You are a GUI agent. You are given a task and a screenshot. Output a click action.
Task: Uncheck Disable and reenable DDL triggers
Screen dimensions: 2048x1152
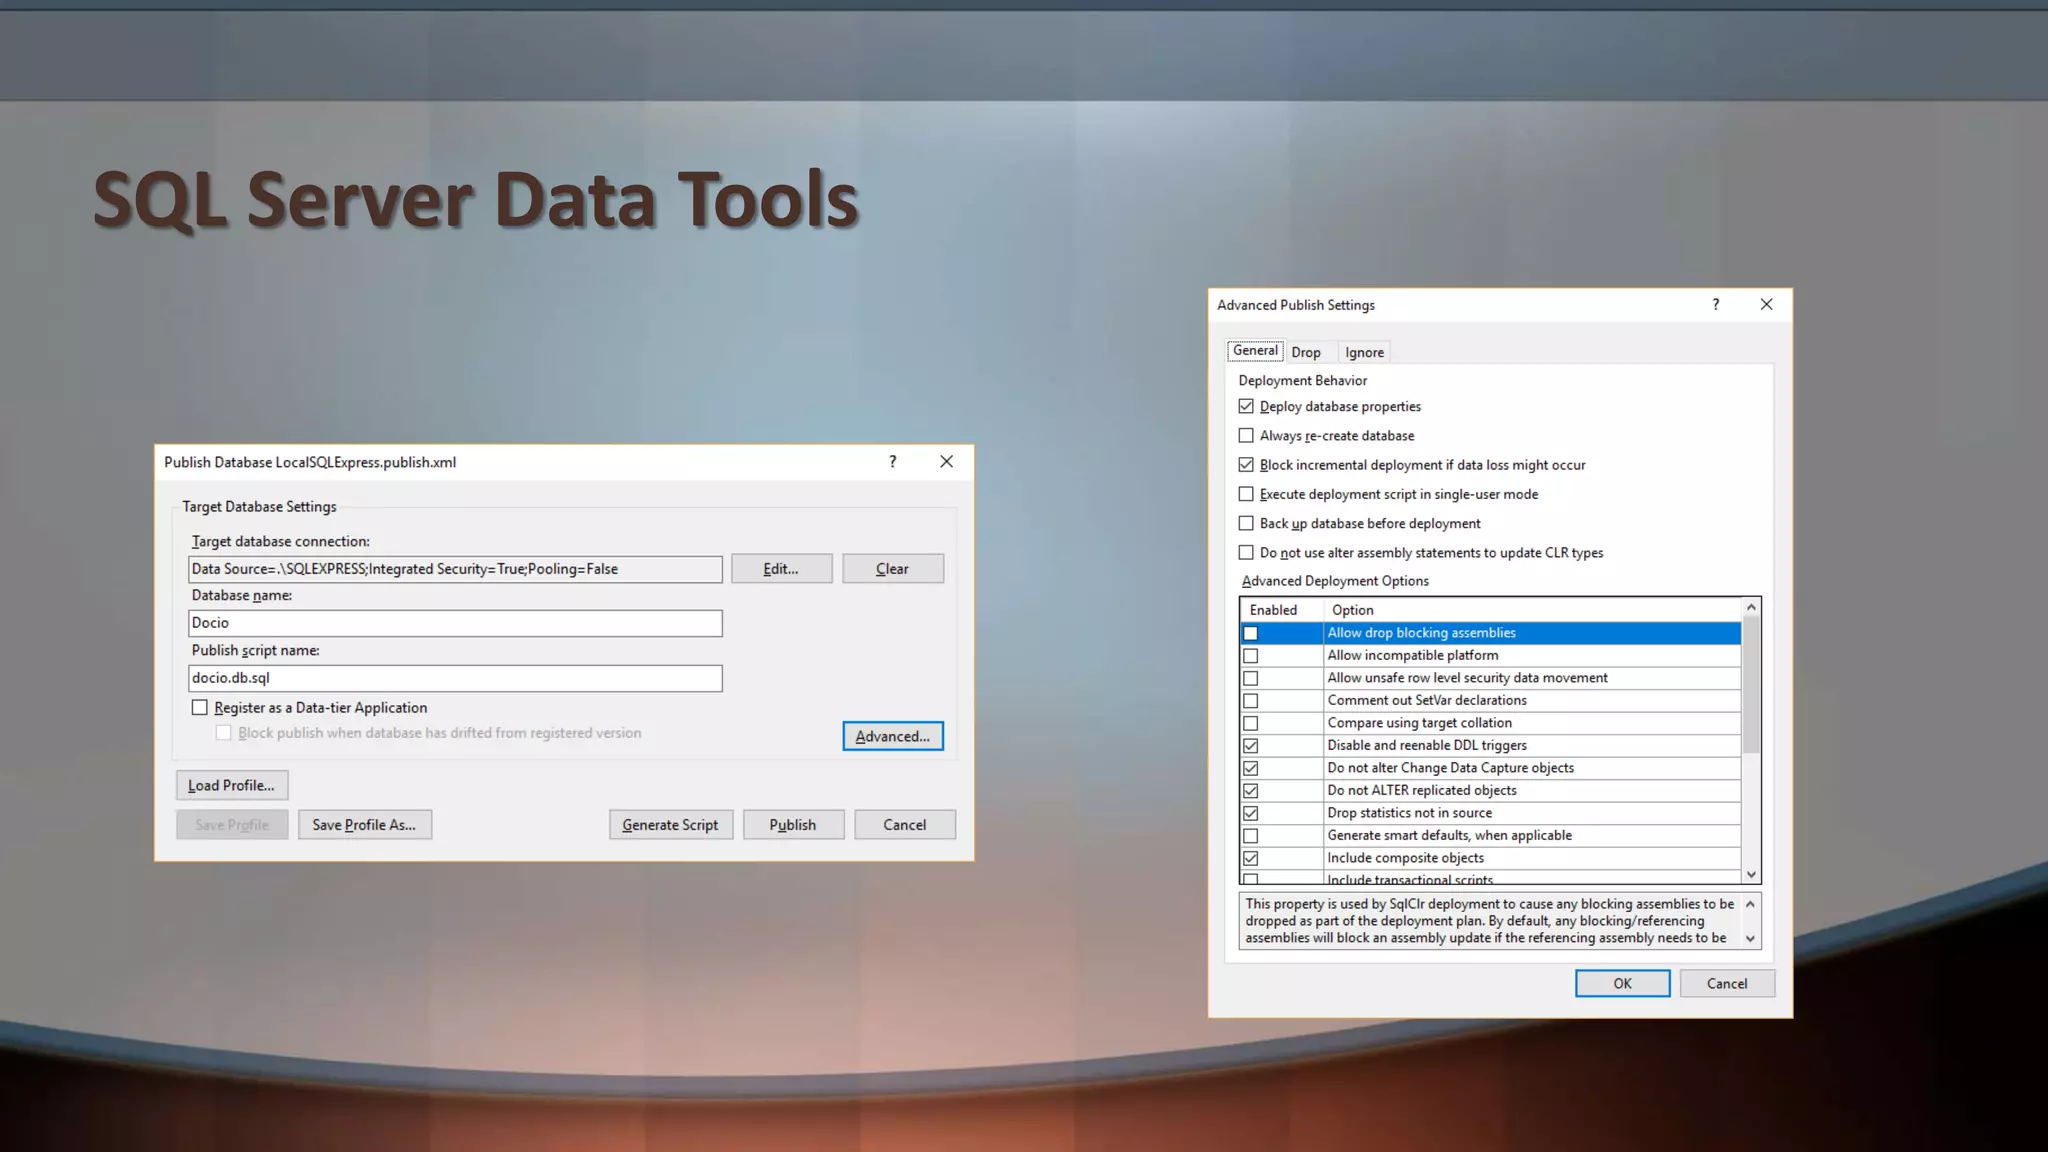1251,746
